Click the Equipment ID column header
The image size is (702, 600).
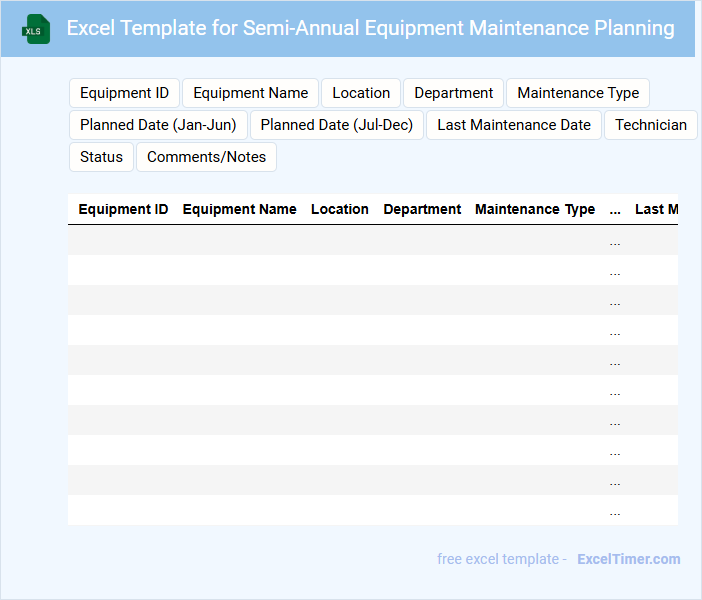(x=123, y=209)
